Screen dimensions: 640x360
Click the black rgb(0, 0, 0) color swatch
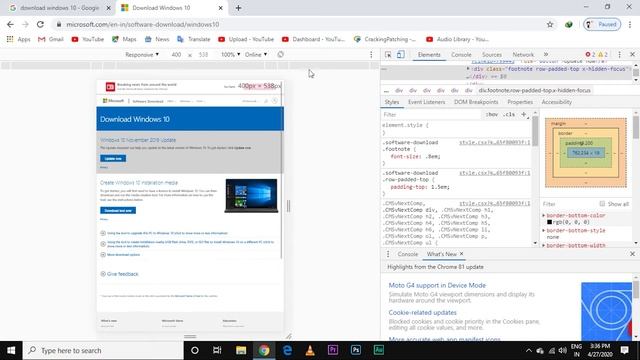pos(549,222)
